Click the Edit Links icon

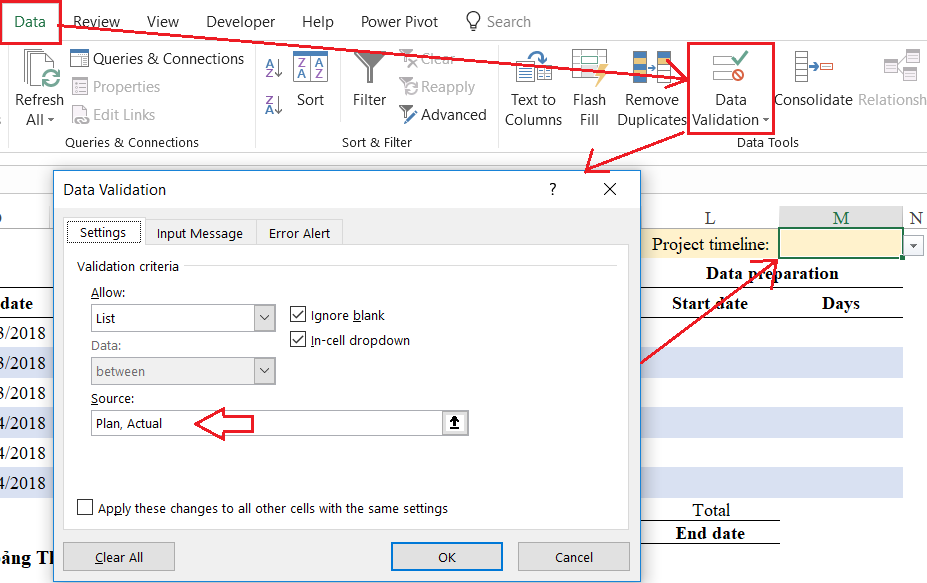[80, 114]
